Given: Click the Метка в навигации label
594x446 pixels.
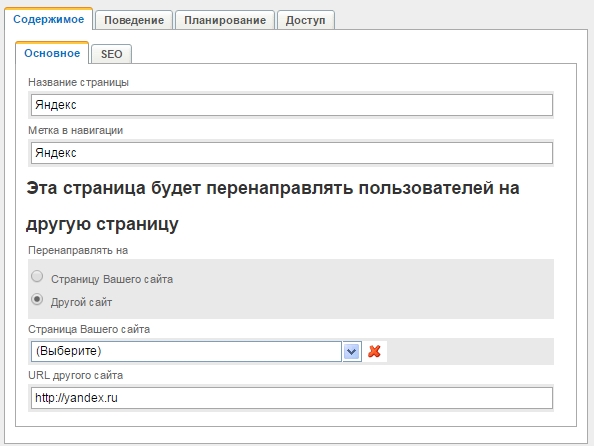Looking at the screenshot, I should 76,130.
